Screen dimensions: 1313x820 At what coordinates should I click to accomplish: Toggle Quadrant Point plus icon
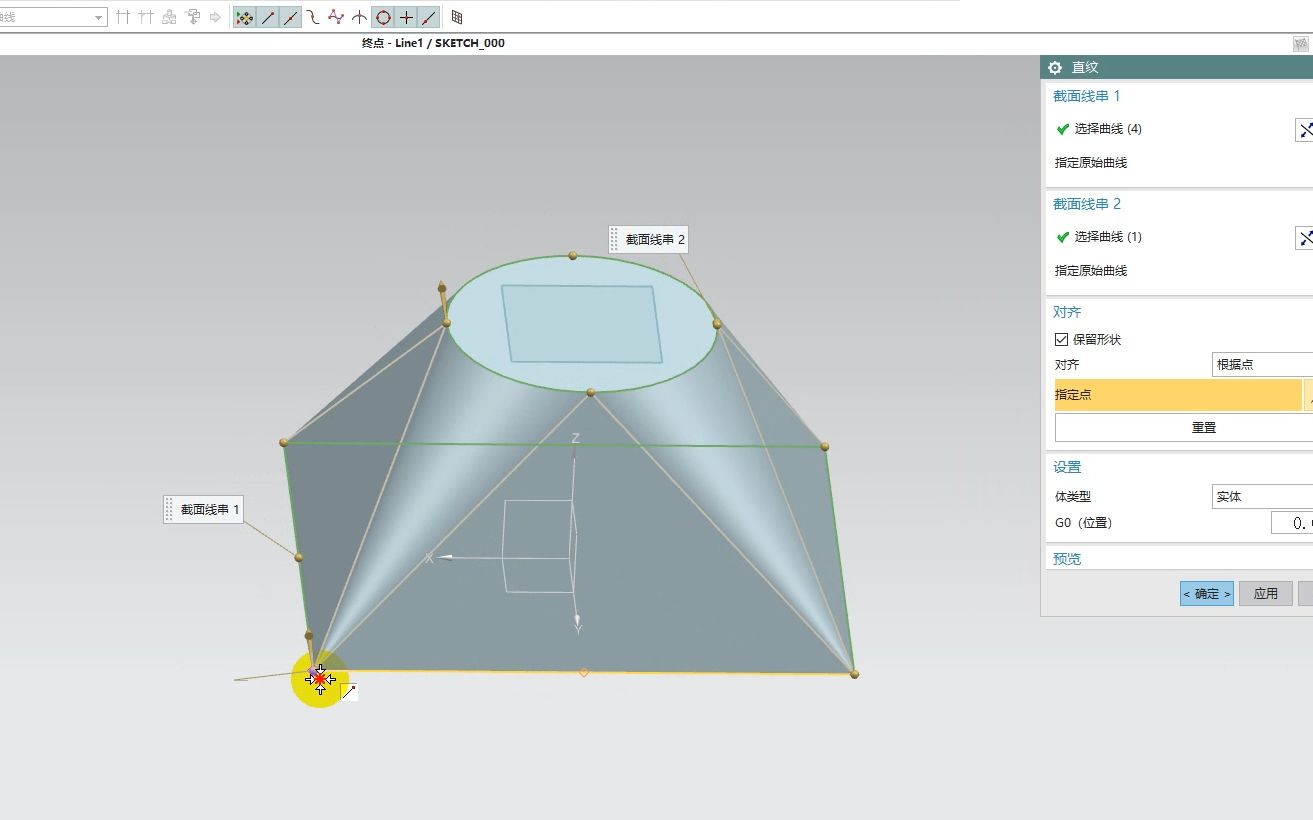click(406, 18)
